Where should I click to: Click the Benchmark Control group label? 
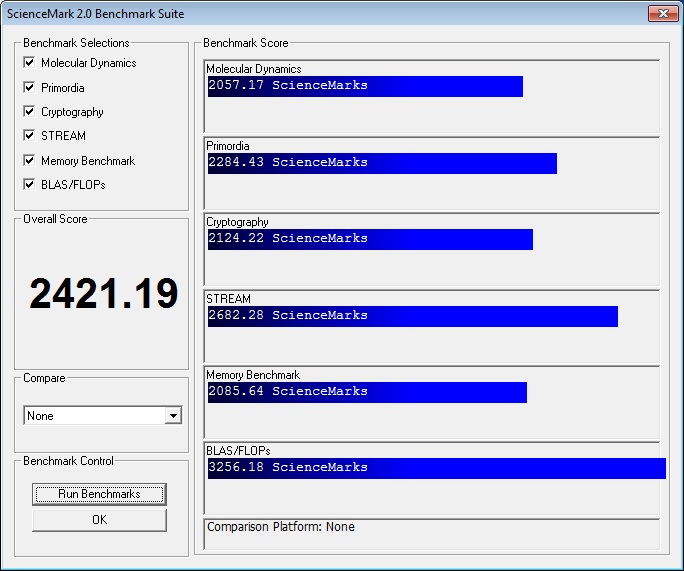(68, 461)
